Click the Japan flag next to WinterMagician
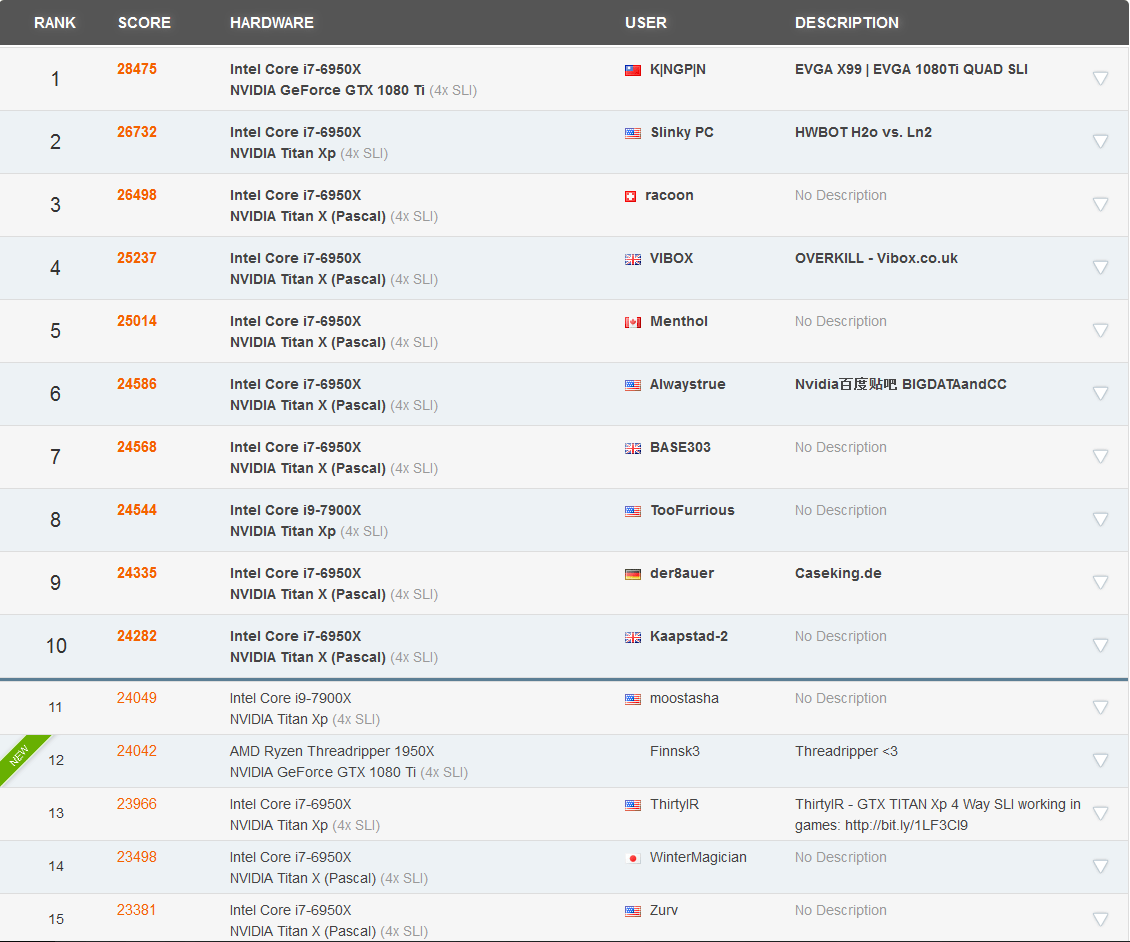1130x942 pixels. 633,858
